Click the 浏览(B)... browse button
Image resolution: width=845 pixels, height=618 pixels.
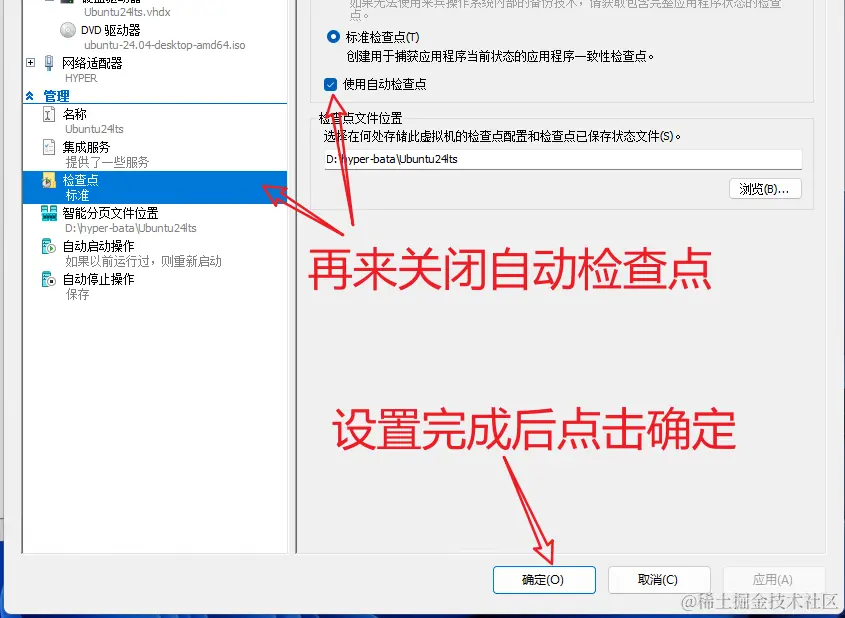pyautogui.click(x=765, y=189)
